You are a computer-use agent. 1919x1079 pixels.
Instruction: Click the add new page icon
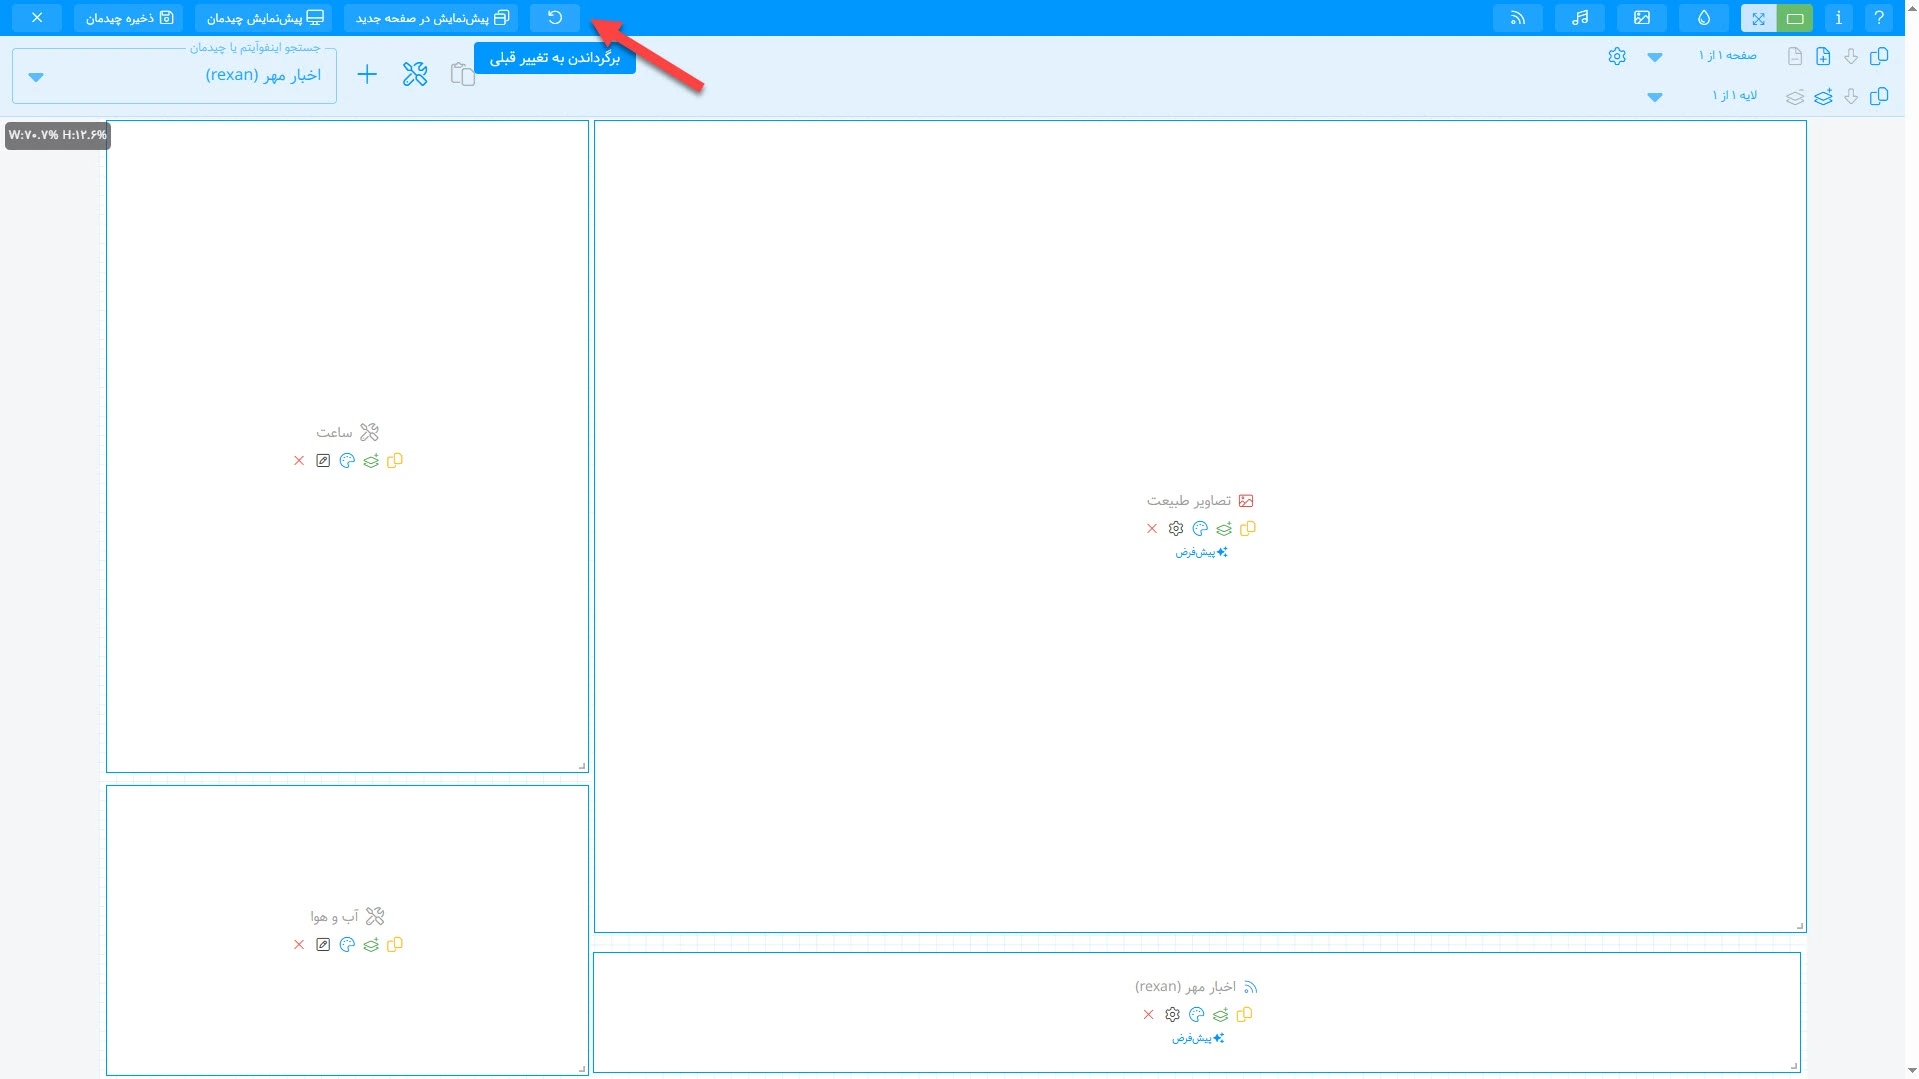pyautogui.click(x=1823, y=56)
